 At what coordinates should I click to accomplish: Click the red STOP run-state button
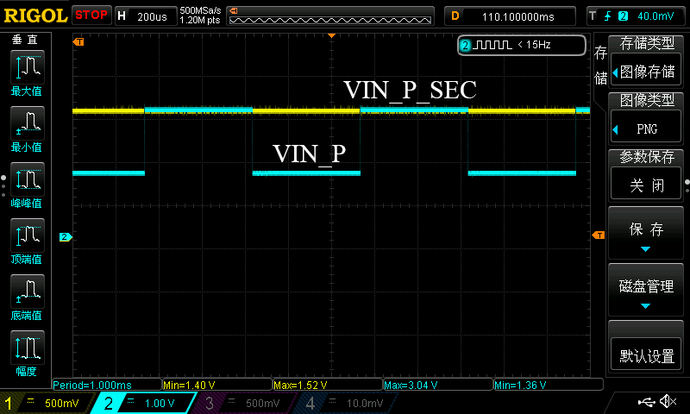pos(91,15)
